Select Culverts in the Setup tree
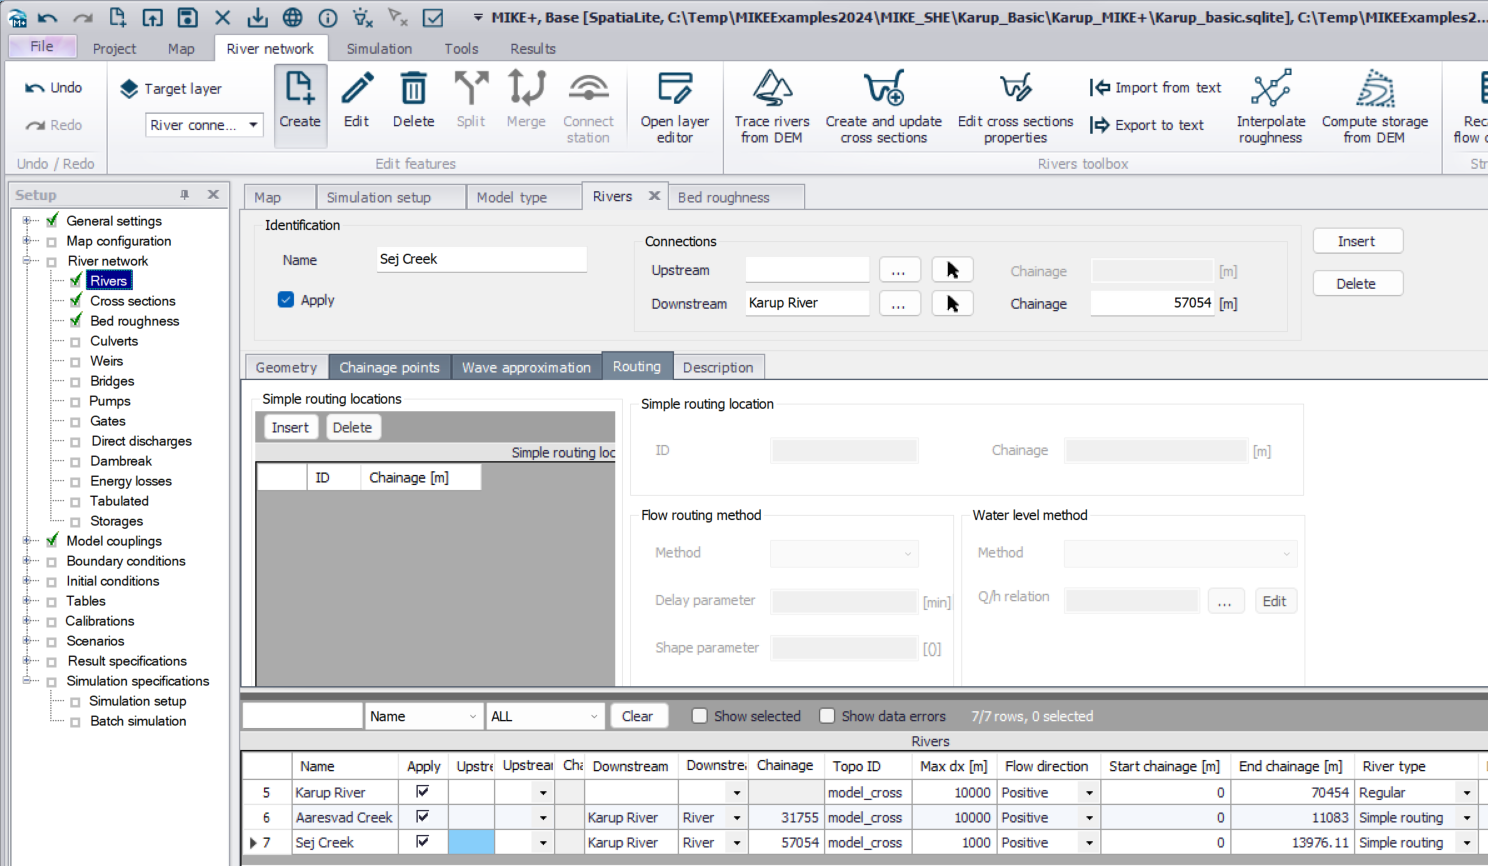Image resolution: width=1488 pixels, height=866 pixels. 114,341
